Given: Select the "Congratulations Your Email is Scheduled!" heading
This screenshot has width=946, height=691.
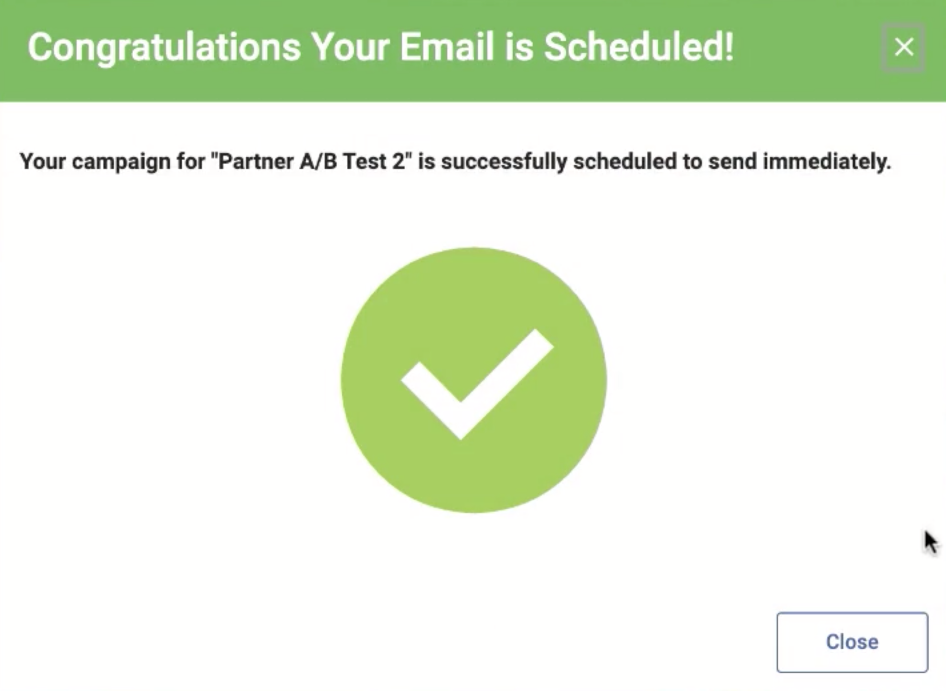Looking at the screenshot, I should 381,48.
